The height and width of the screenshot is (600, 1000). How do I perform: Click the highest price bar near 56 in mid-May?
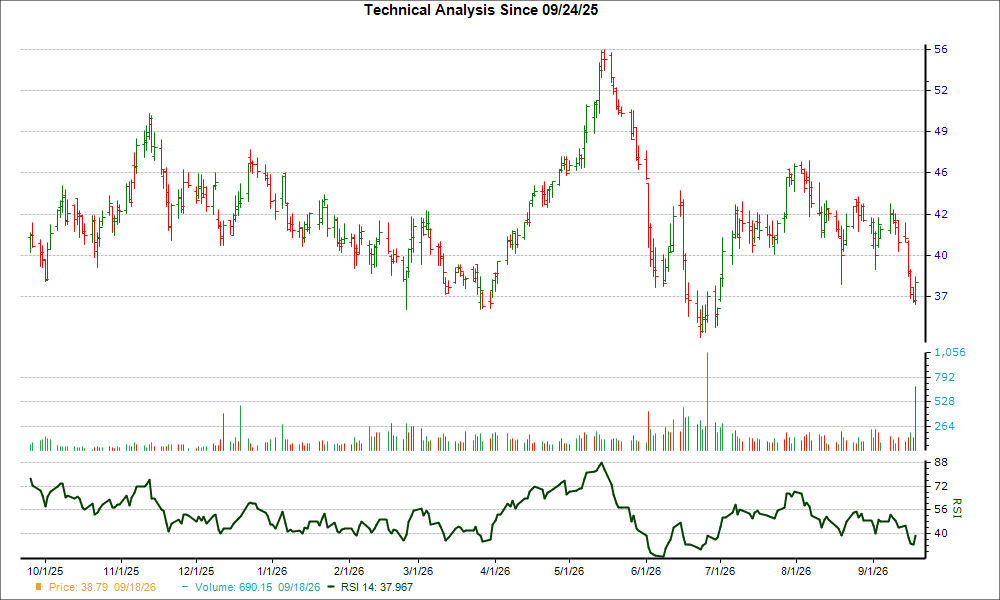[603, 62]
